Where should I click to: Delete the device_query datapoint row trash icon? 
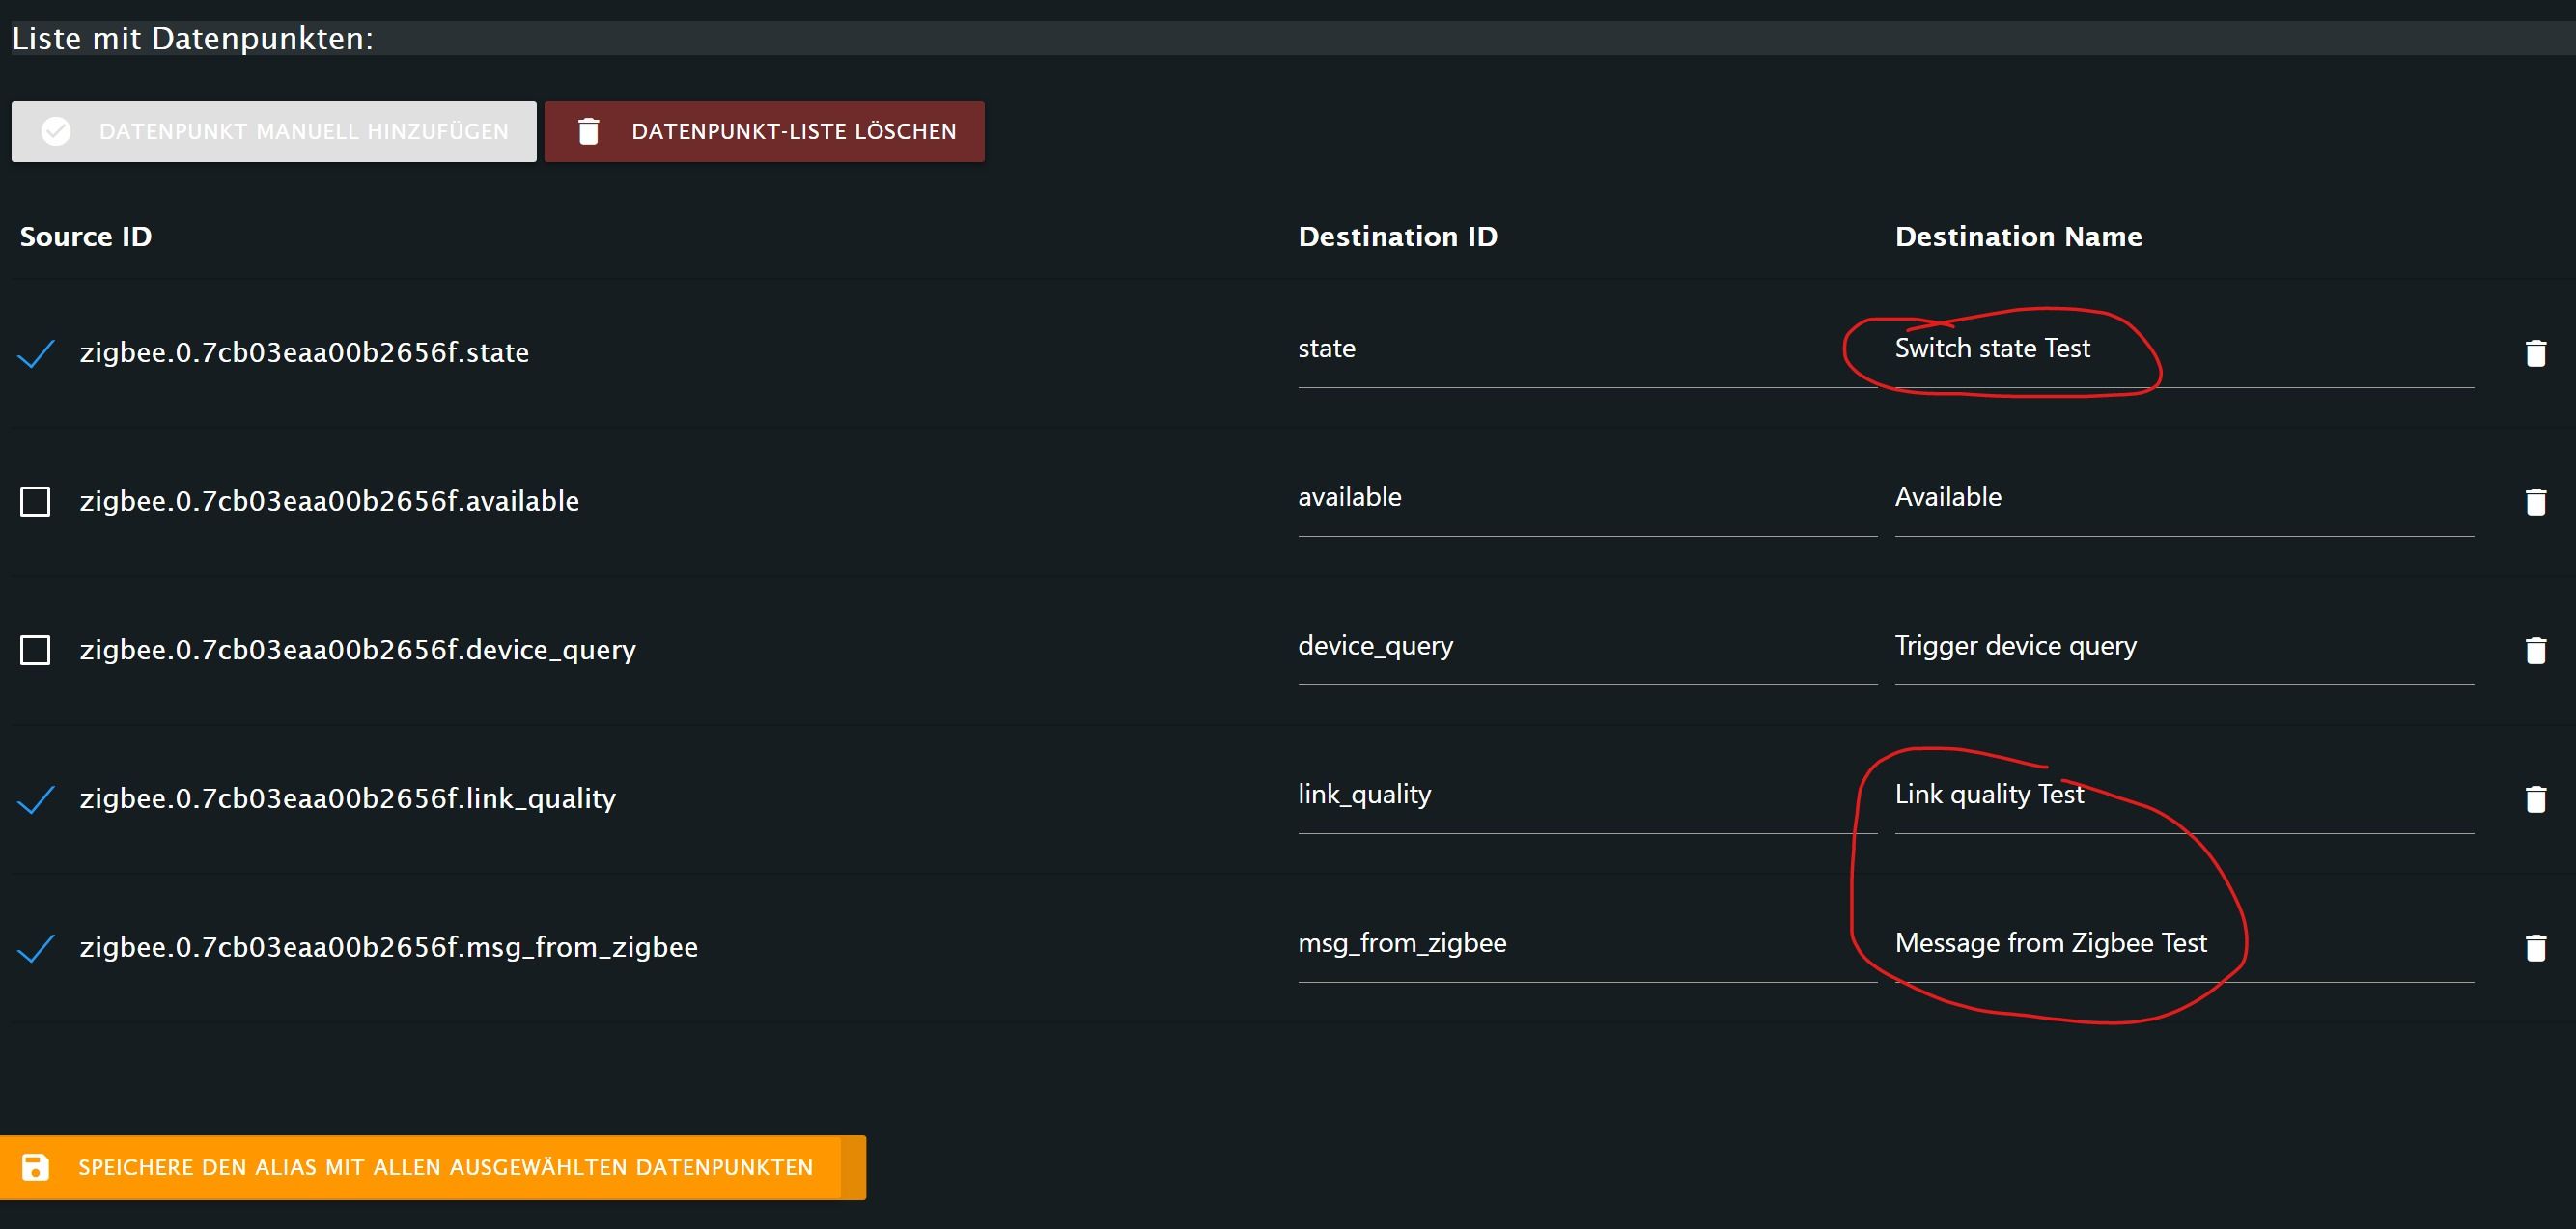click(2535, 651)
